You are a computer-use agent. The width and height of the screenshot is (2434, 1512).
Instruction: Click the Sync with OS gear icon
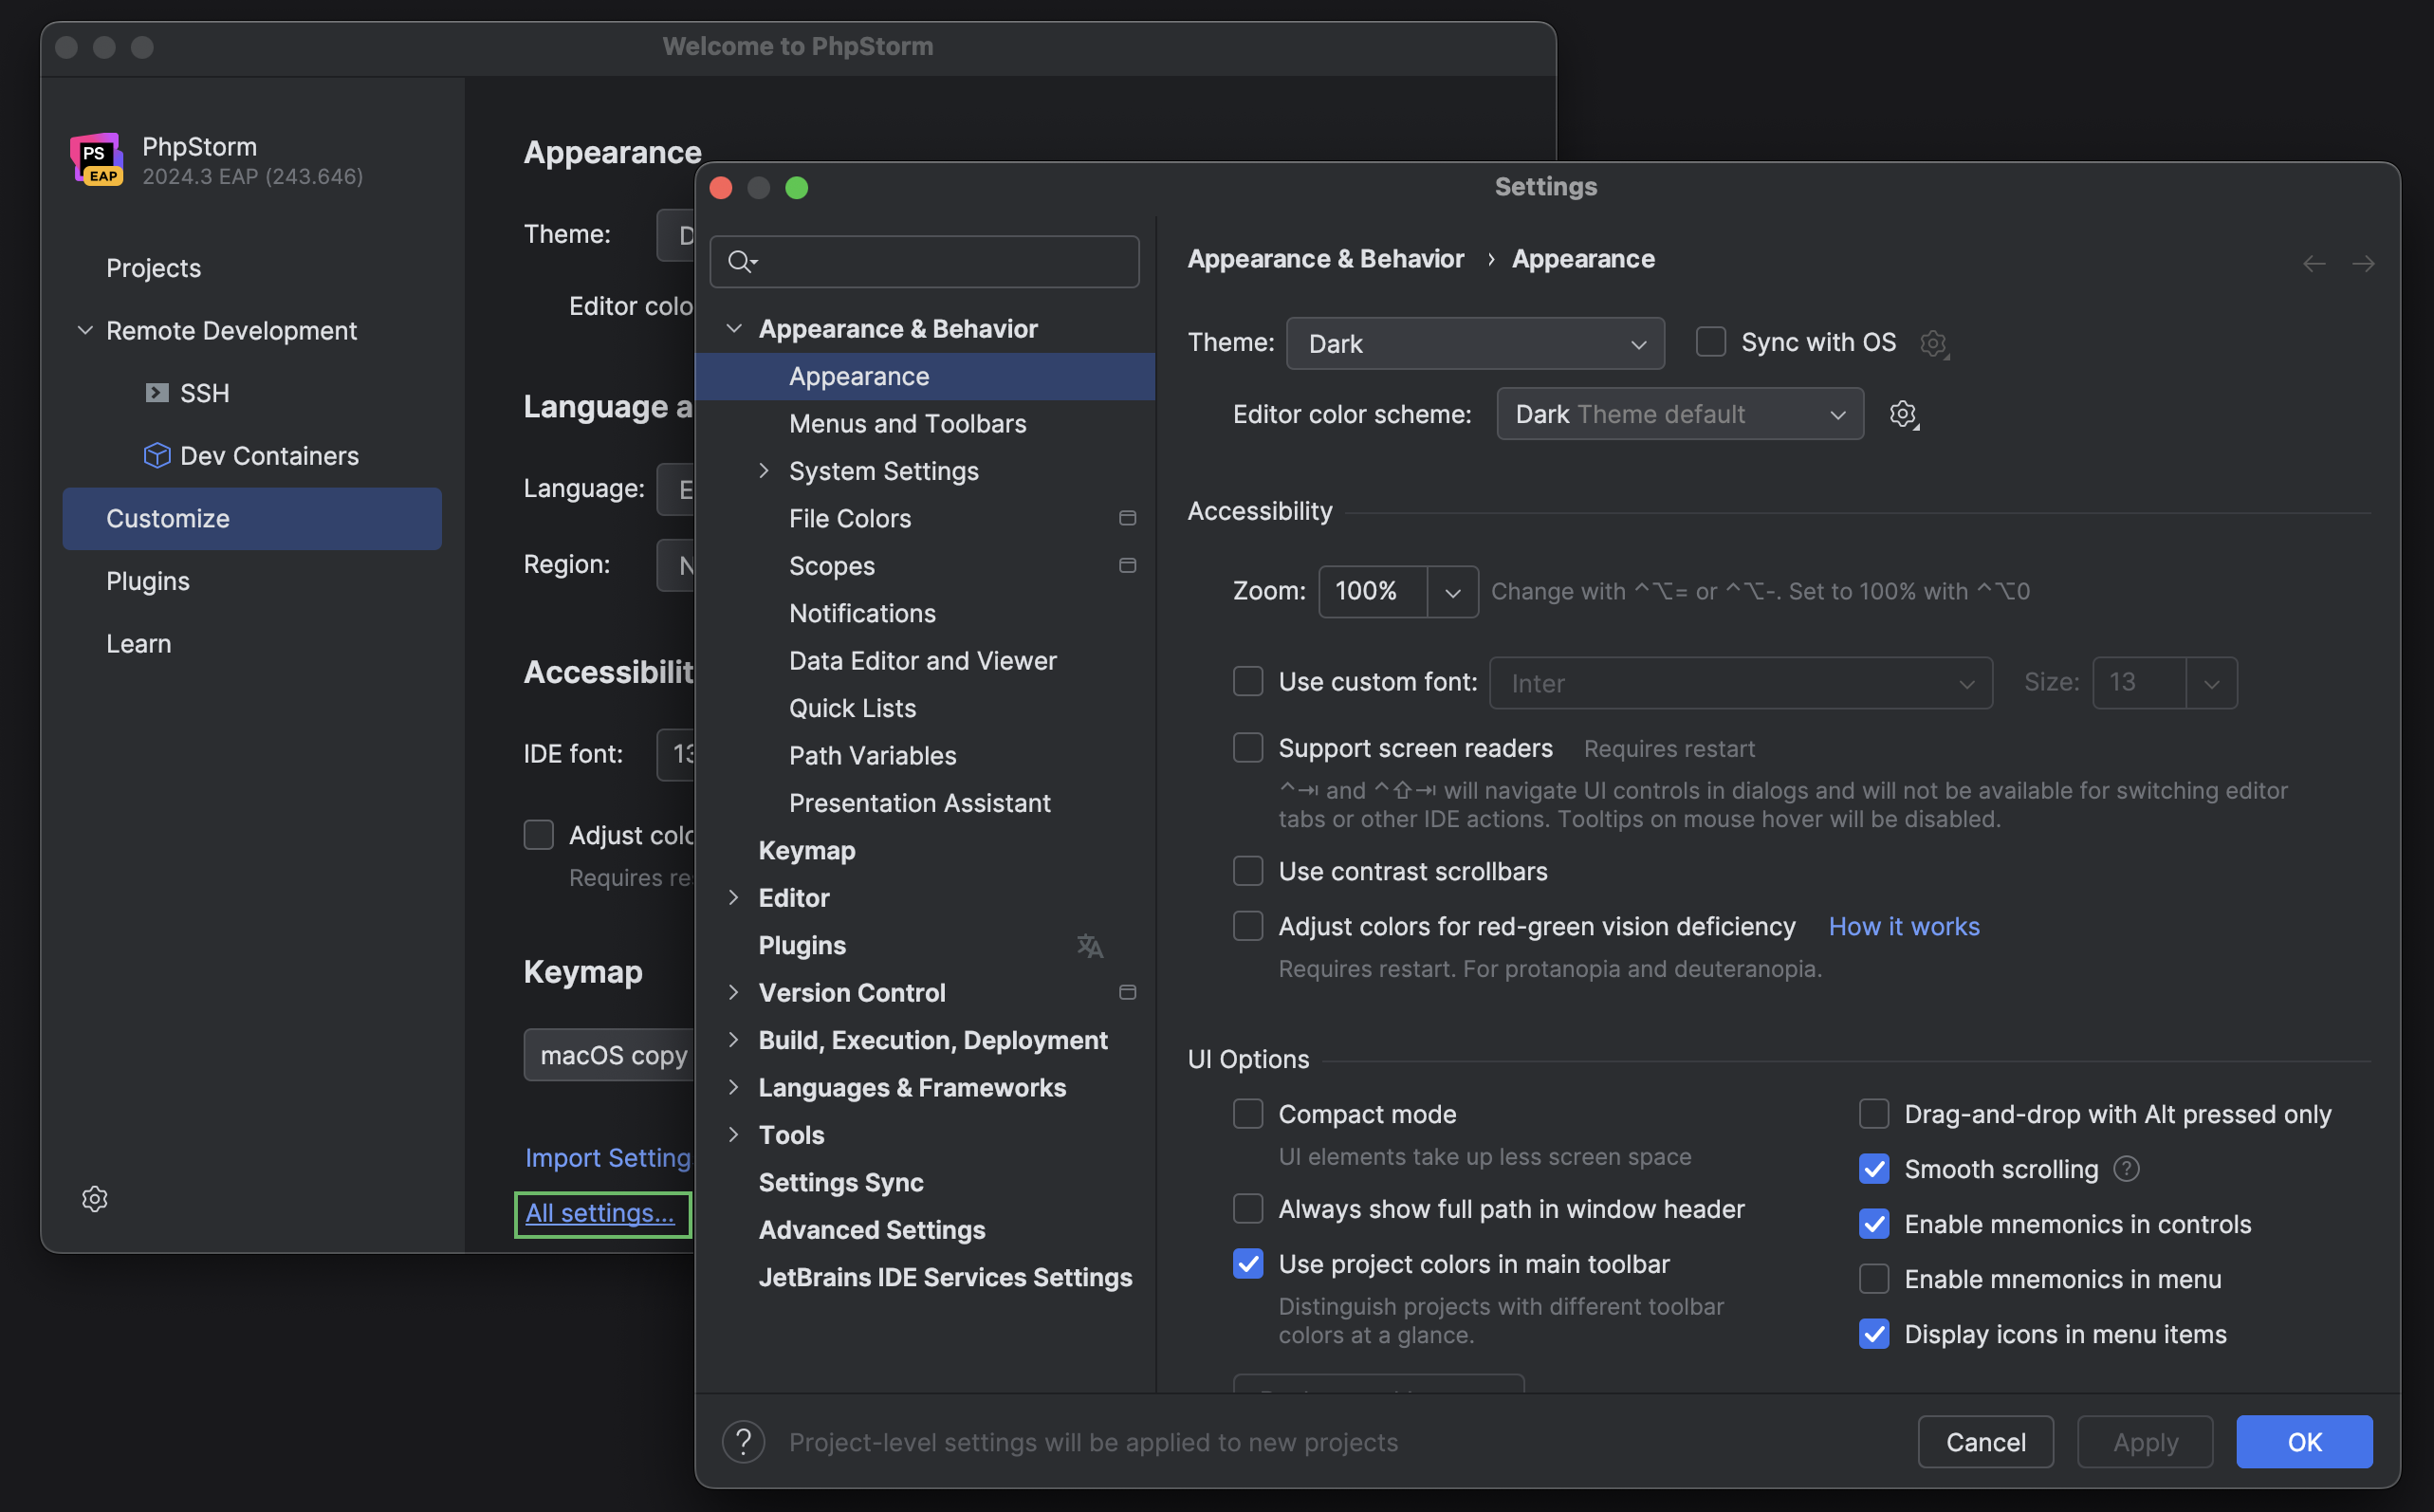pos(1934,343)
